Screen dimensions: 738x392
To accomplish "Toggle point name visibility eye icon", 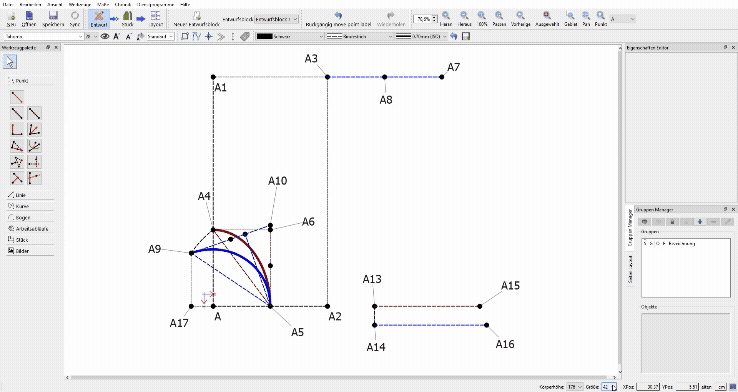I will click(105, 36).
